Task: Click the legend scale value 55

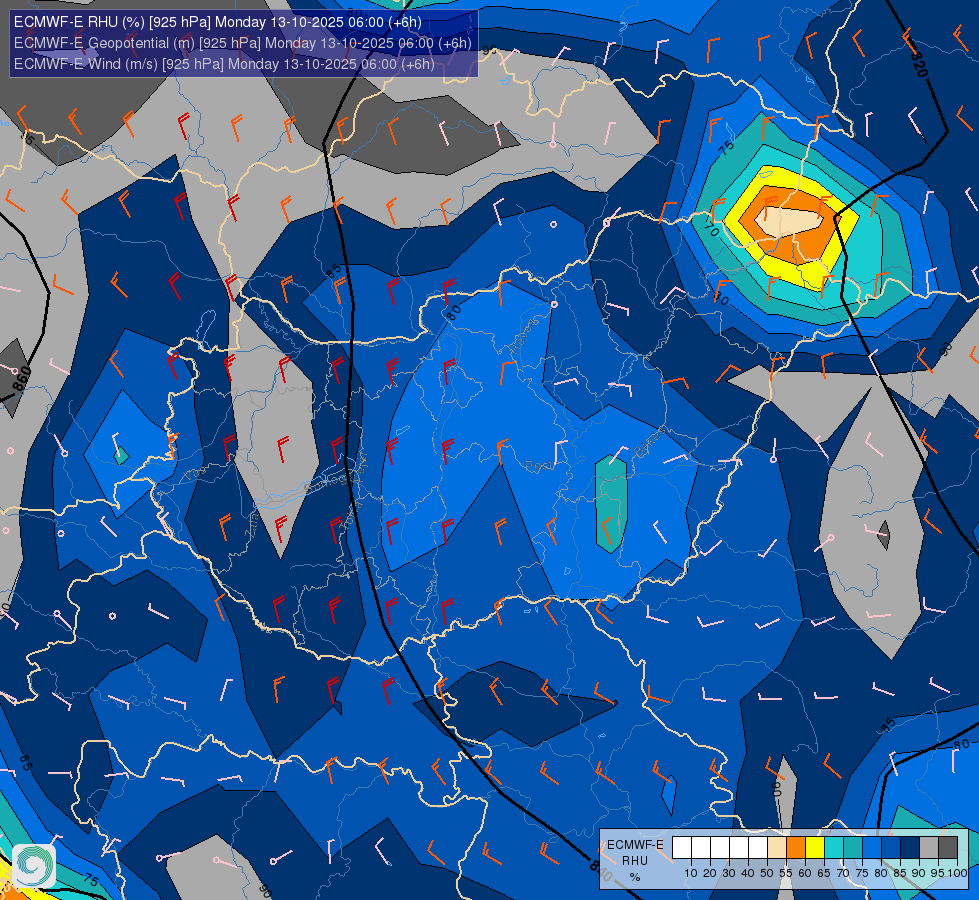Action: pyautogui.click(x=786, y=873)
